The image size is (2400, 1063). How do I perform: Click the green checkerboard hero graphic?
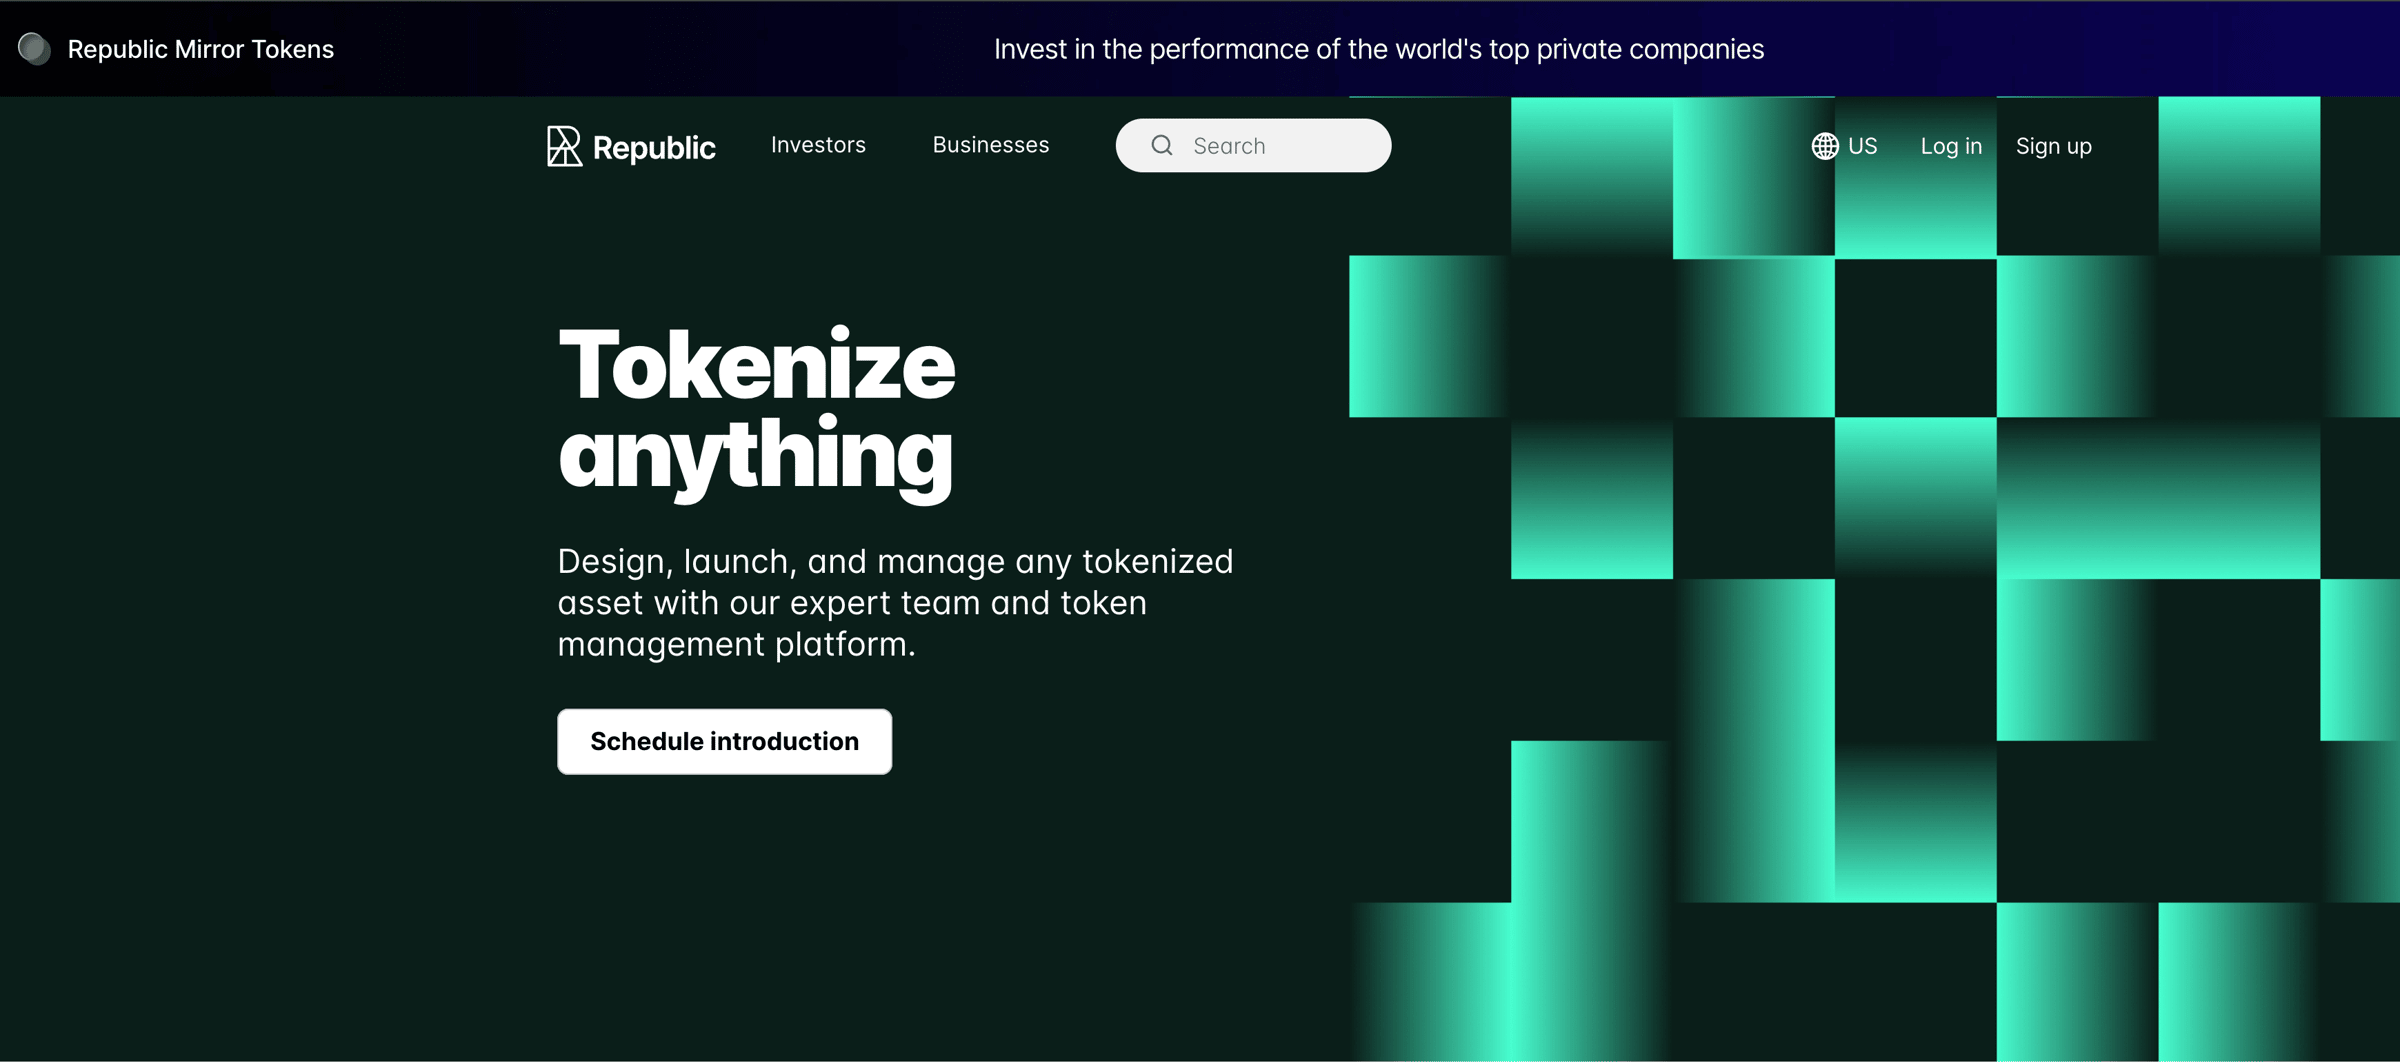point(1874,579)
